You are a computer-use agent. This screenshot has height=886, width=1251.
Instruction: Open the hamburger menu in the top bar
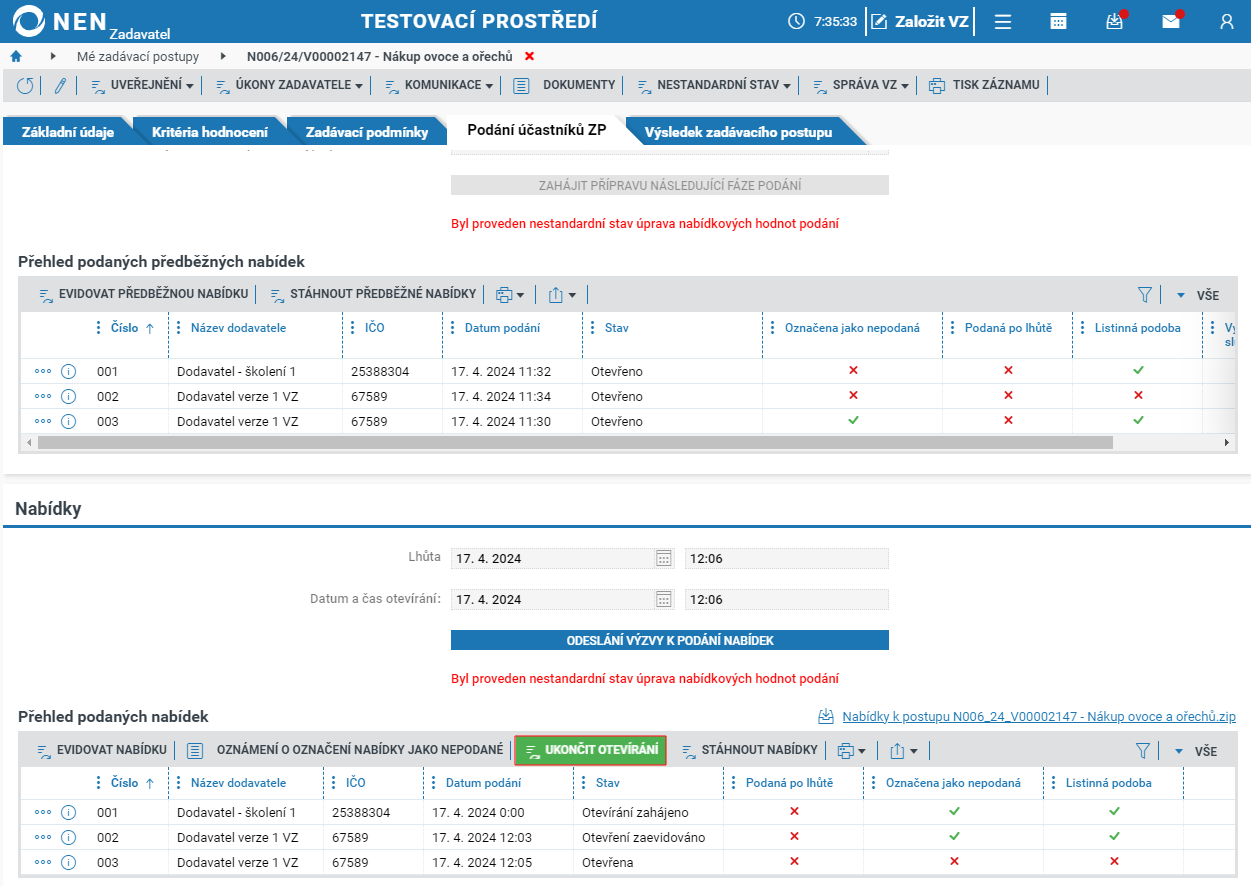tap(1003, 21)
